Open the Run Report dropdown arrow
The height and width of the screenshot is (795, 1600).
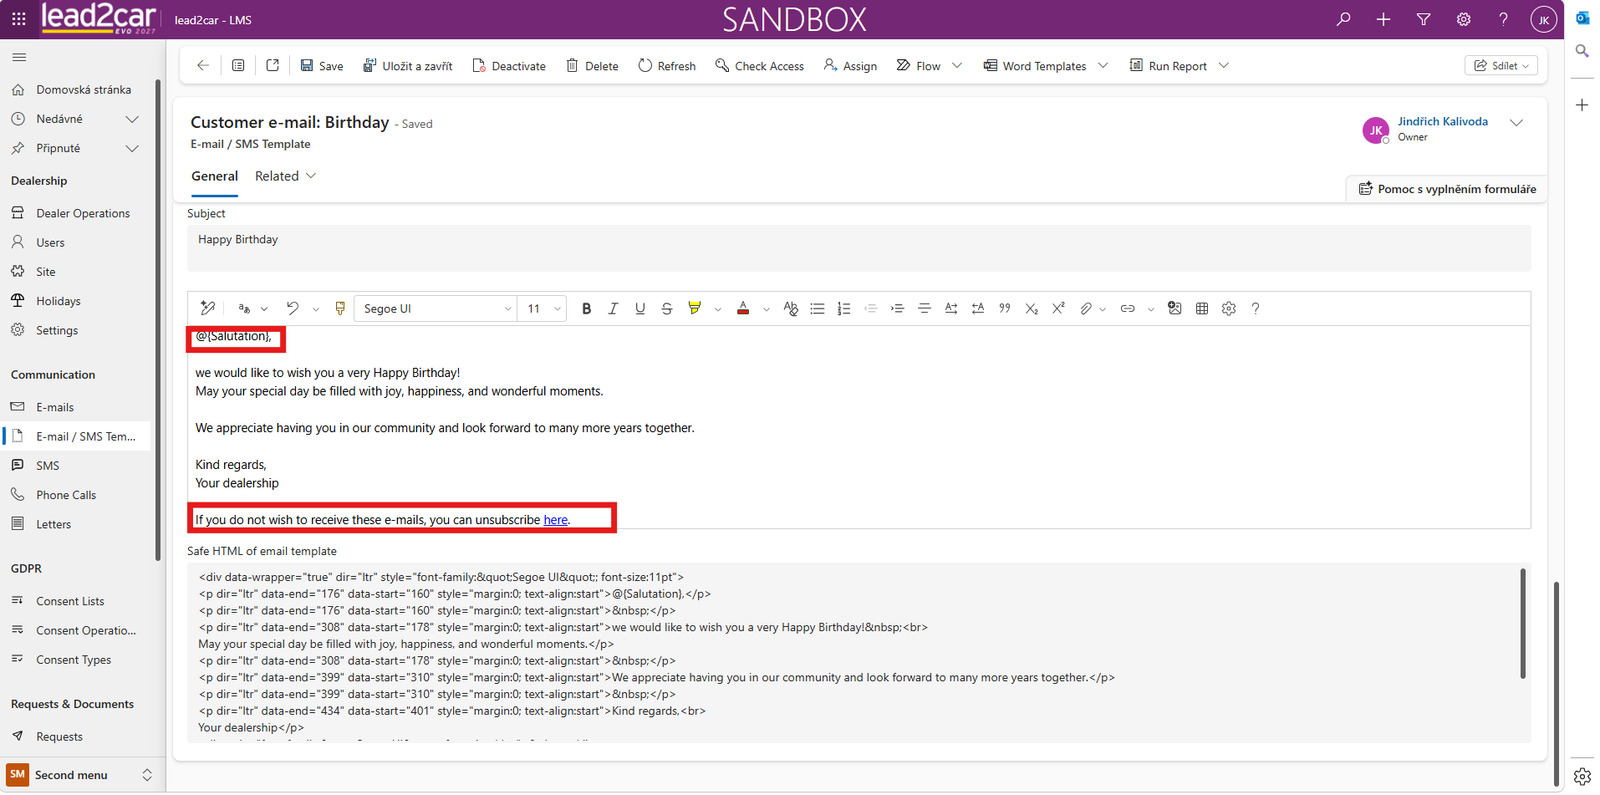pos(1223,65)
